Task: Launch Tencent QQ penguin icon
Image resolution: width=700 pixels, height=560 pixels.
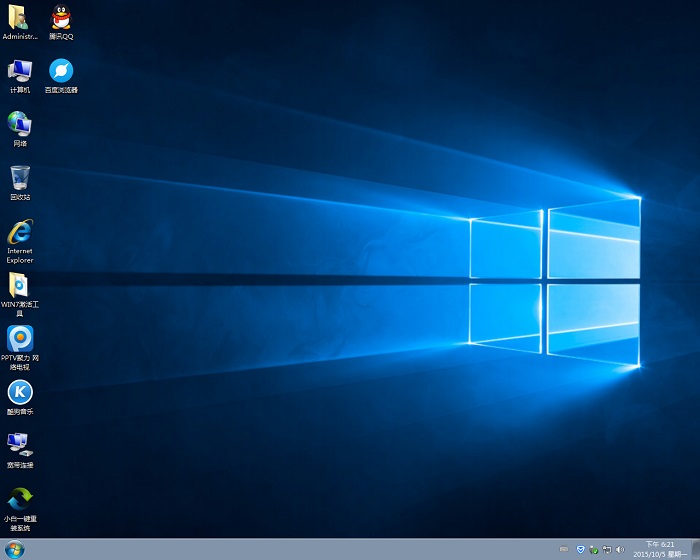Action: [61, 18]
